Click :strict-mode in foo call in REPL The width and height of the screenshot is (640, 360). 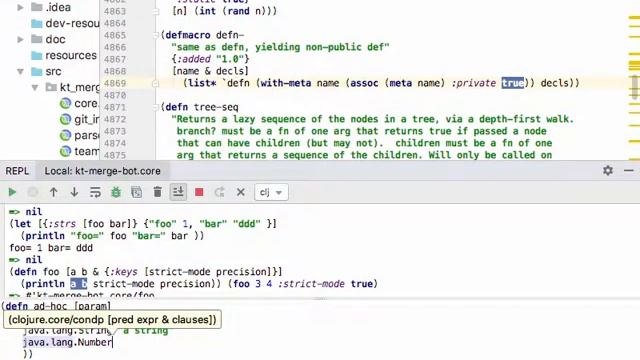(x=311, y=284)
